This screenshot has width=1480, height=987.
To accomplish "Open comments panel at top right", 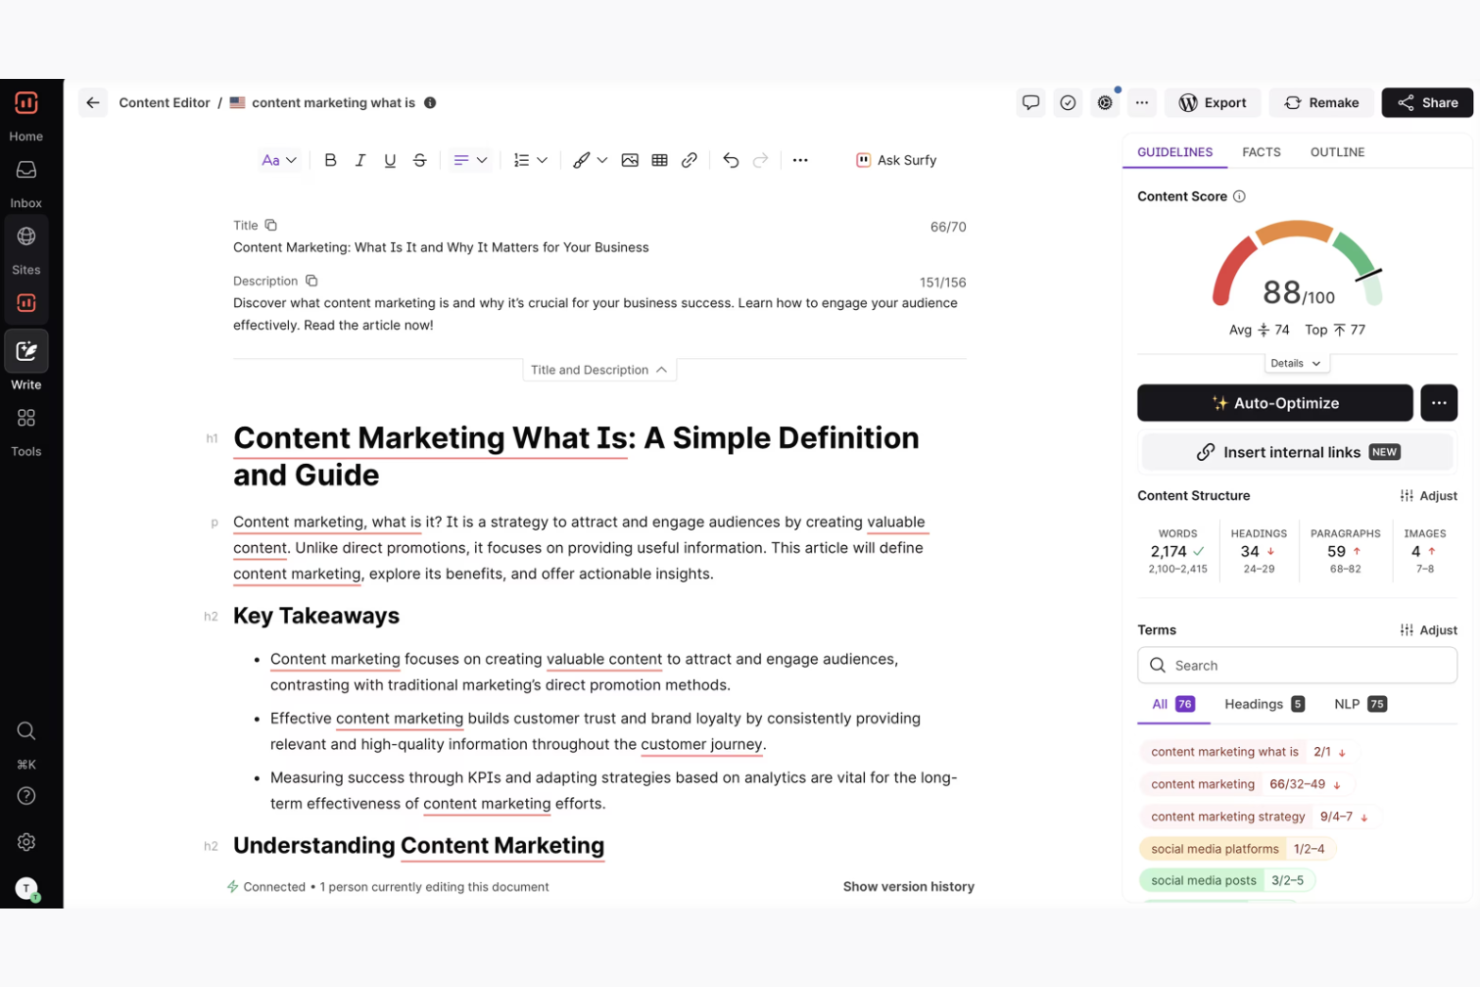I will coord(1030,102).
